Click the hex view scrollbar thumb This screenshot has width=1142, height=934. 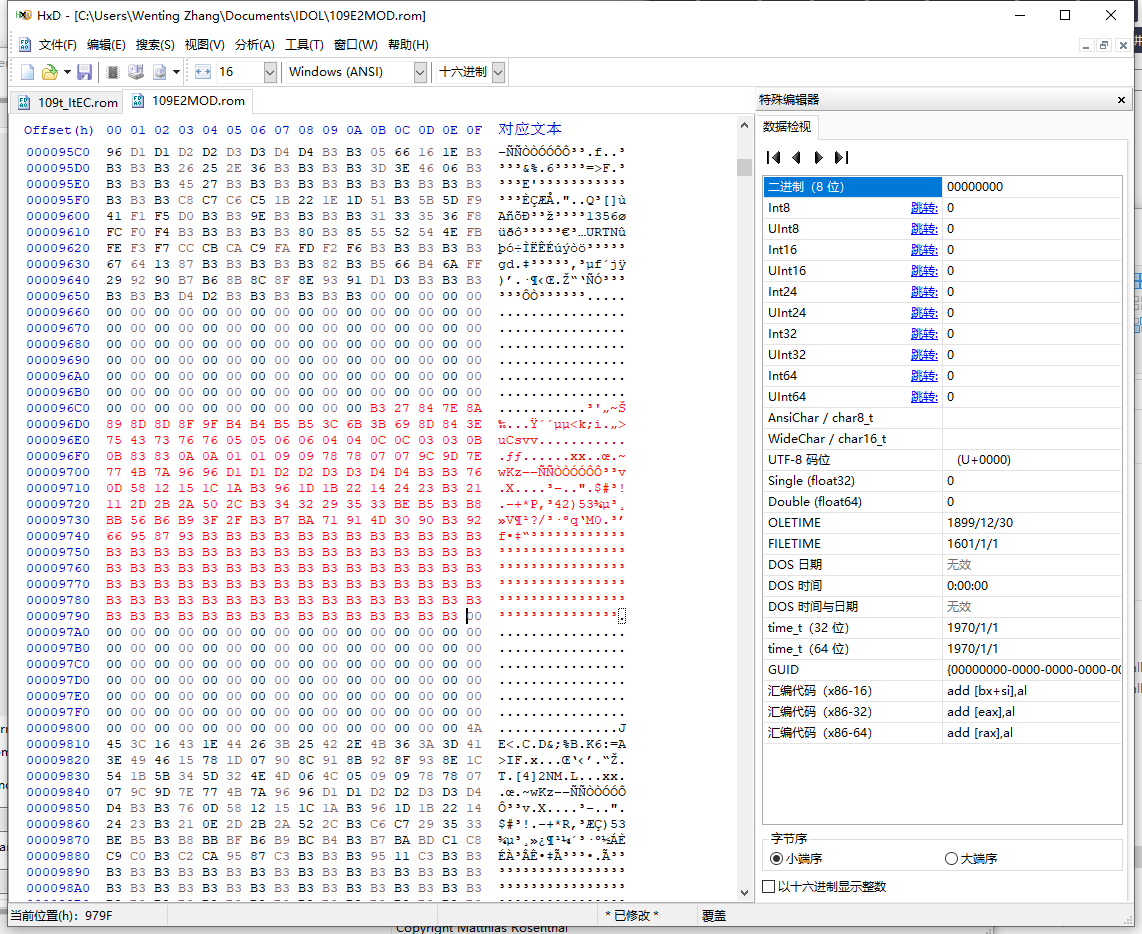[x=744, y=168]
